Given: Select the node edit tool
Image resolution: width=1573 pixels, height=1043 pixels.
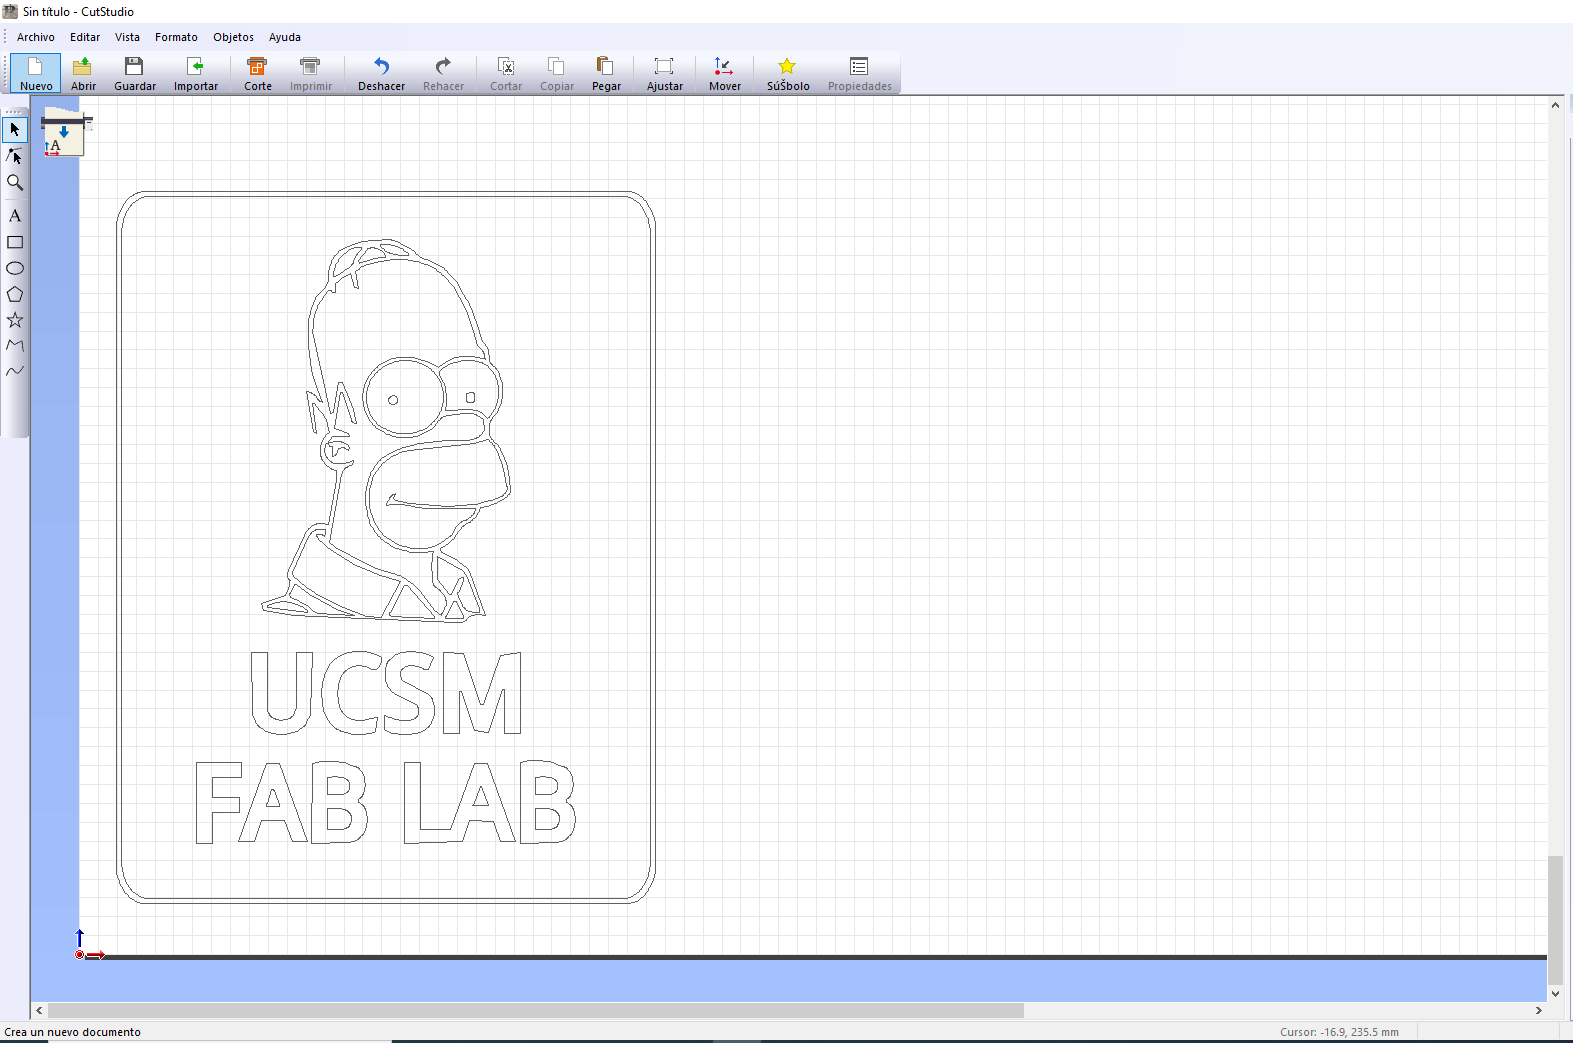Looking at the screenshot, I should [x=15, y=156].
